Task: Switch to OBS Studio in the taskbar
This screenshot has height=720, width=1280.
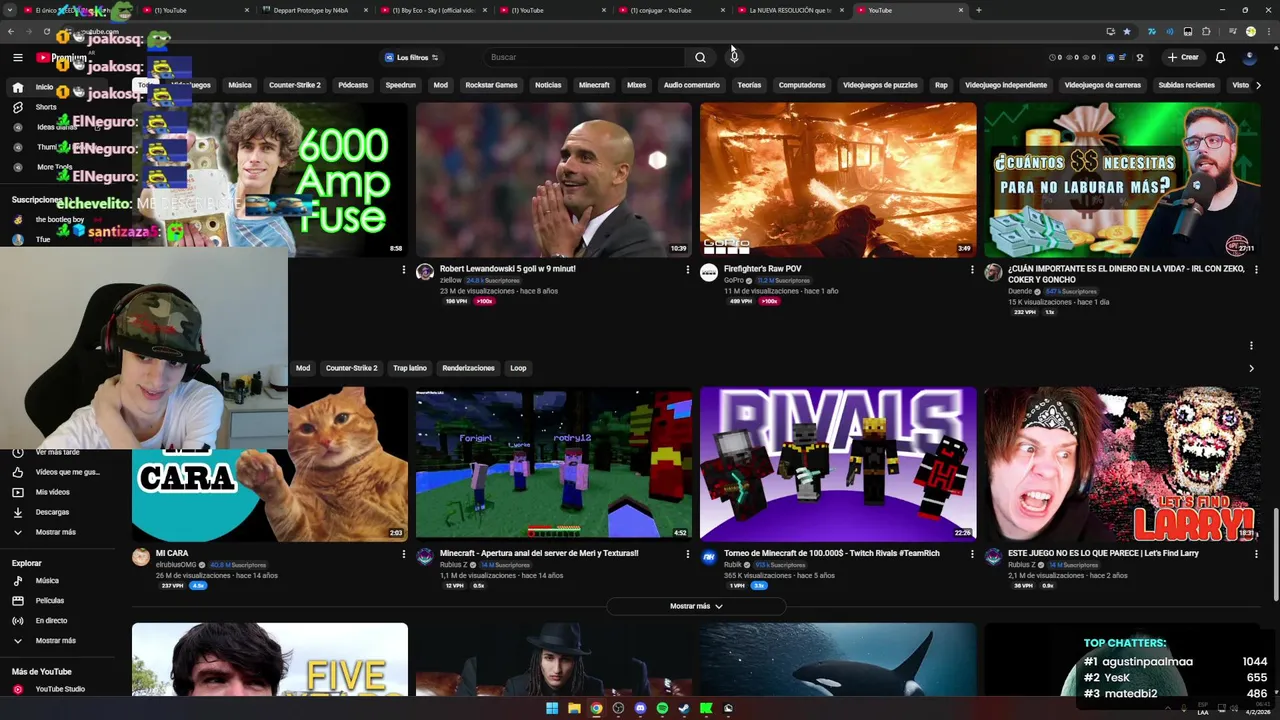Action: pyautogui.click(x=618, y=708)
